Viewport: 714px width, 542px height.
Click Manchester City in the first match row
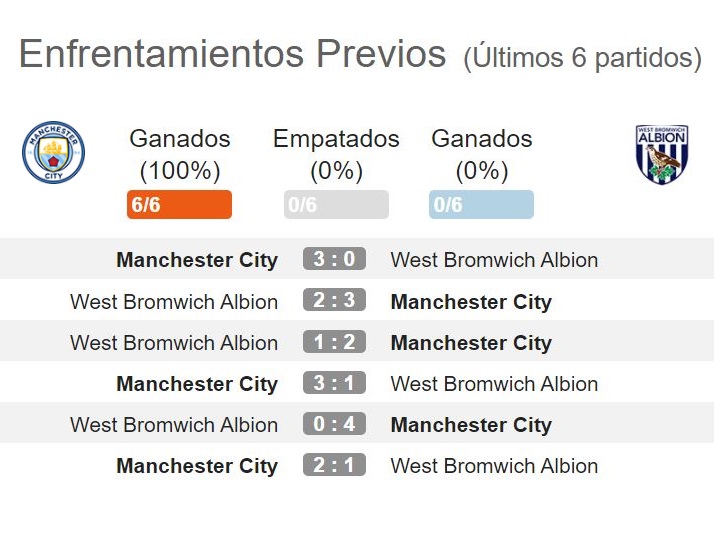pyautogui.click(x=197, y=260)
